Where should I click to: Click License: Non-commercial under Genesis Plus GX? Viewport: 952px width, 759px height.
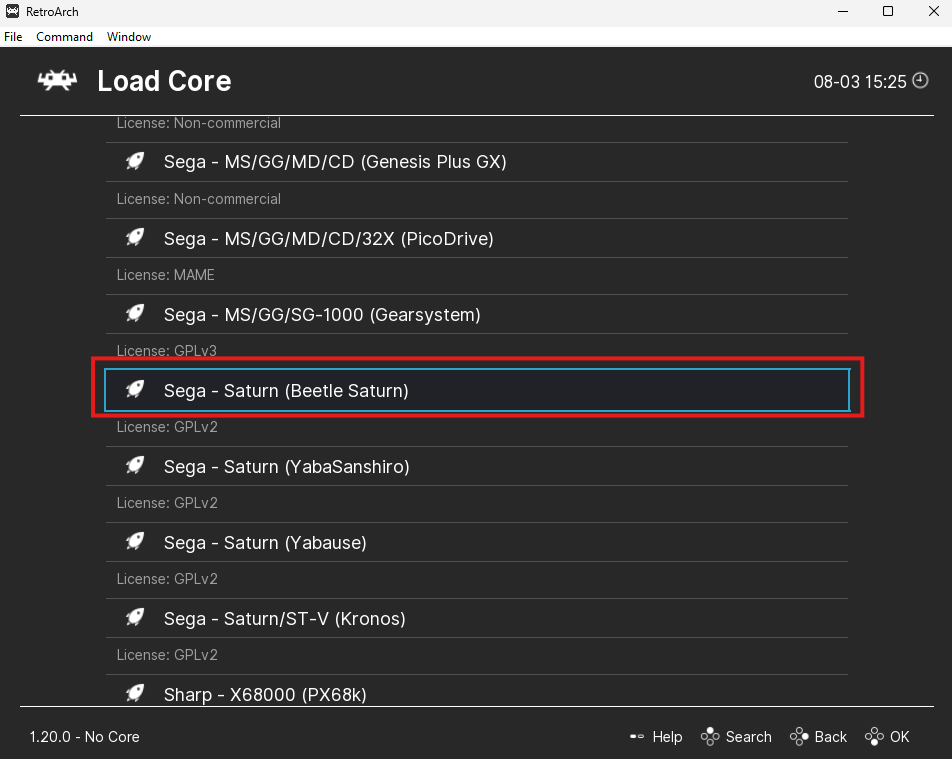(199, 199)
